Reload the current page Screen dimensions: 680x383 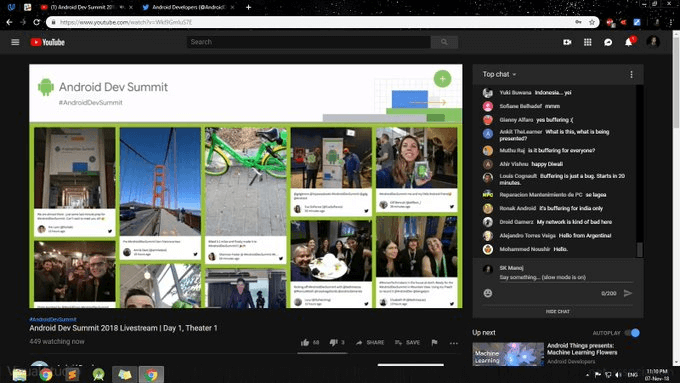coord(37,22)
